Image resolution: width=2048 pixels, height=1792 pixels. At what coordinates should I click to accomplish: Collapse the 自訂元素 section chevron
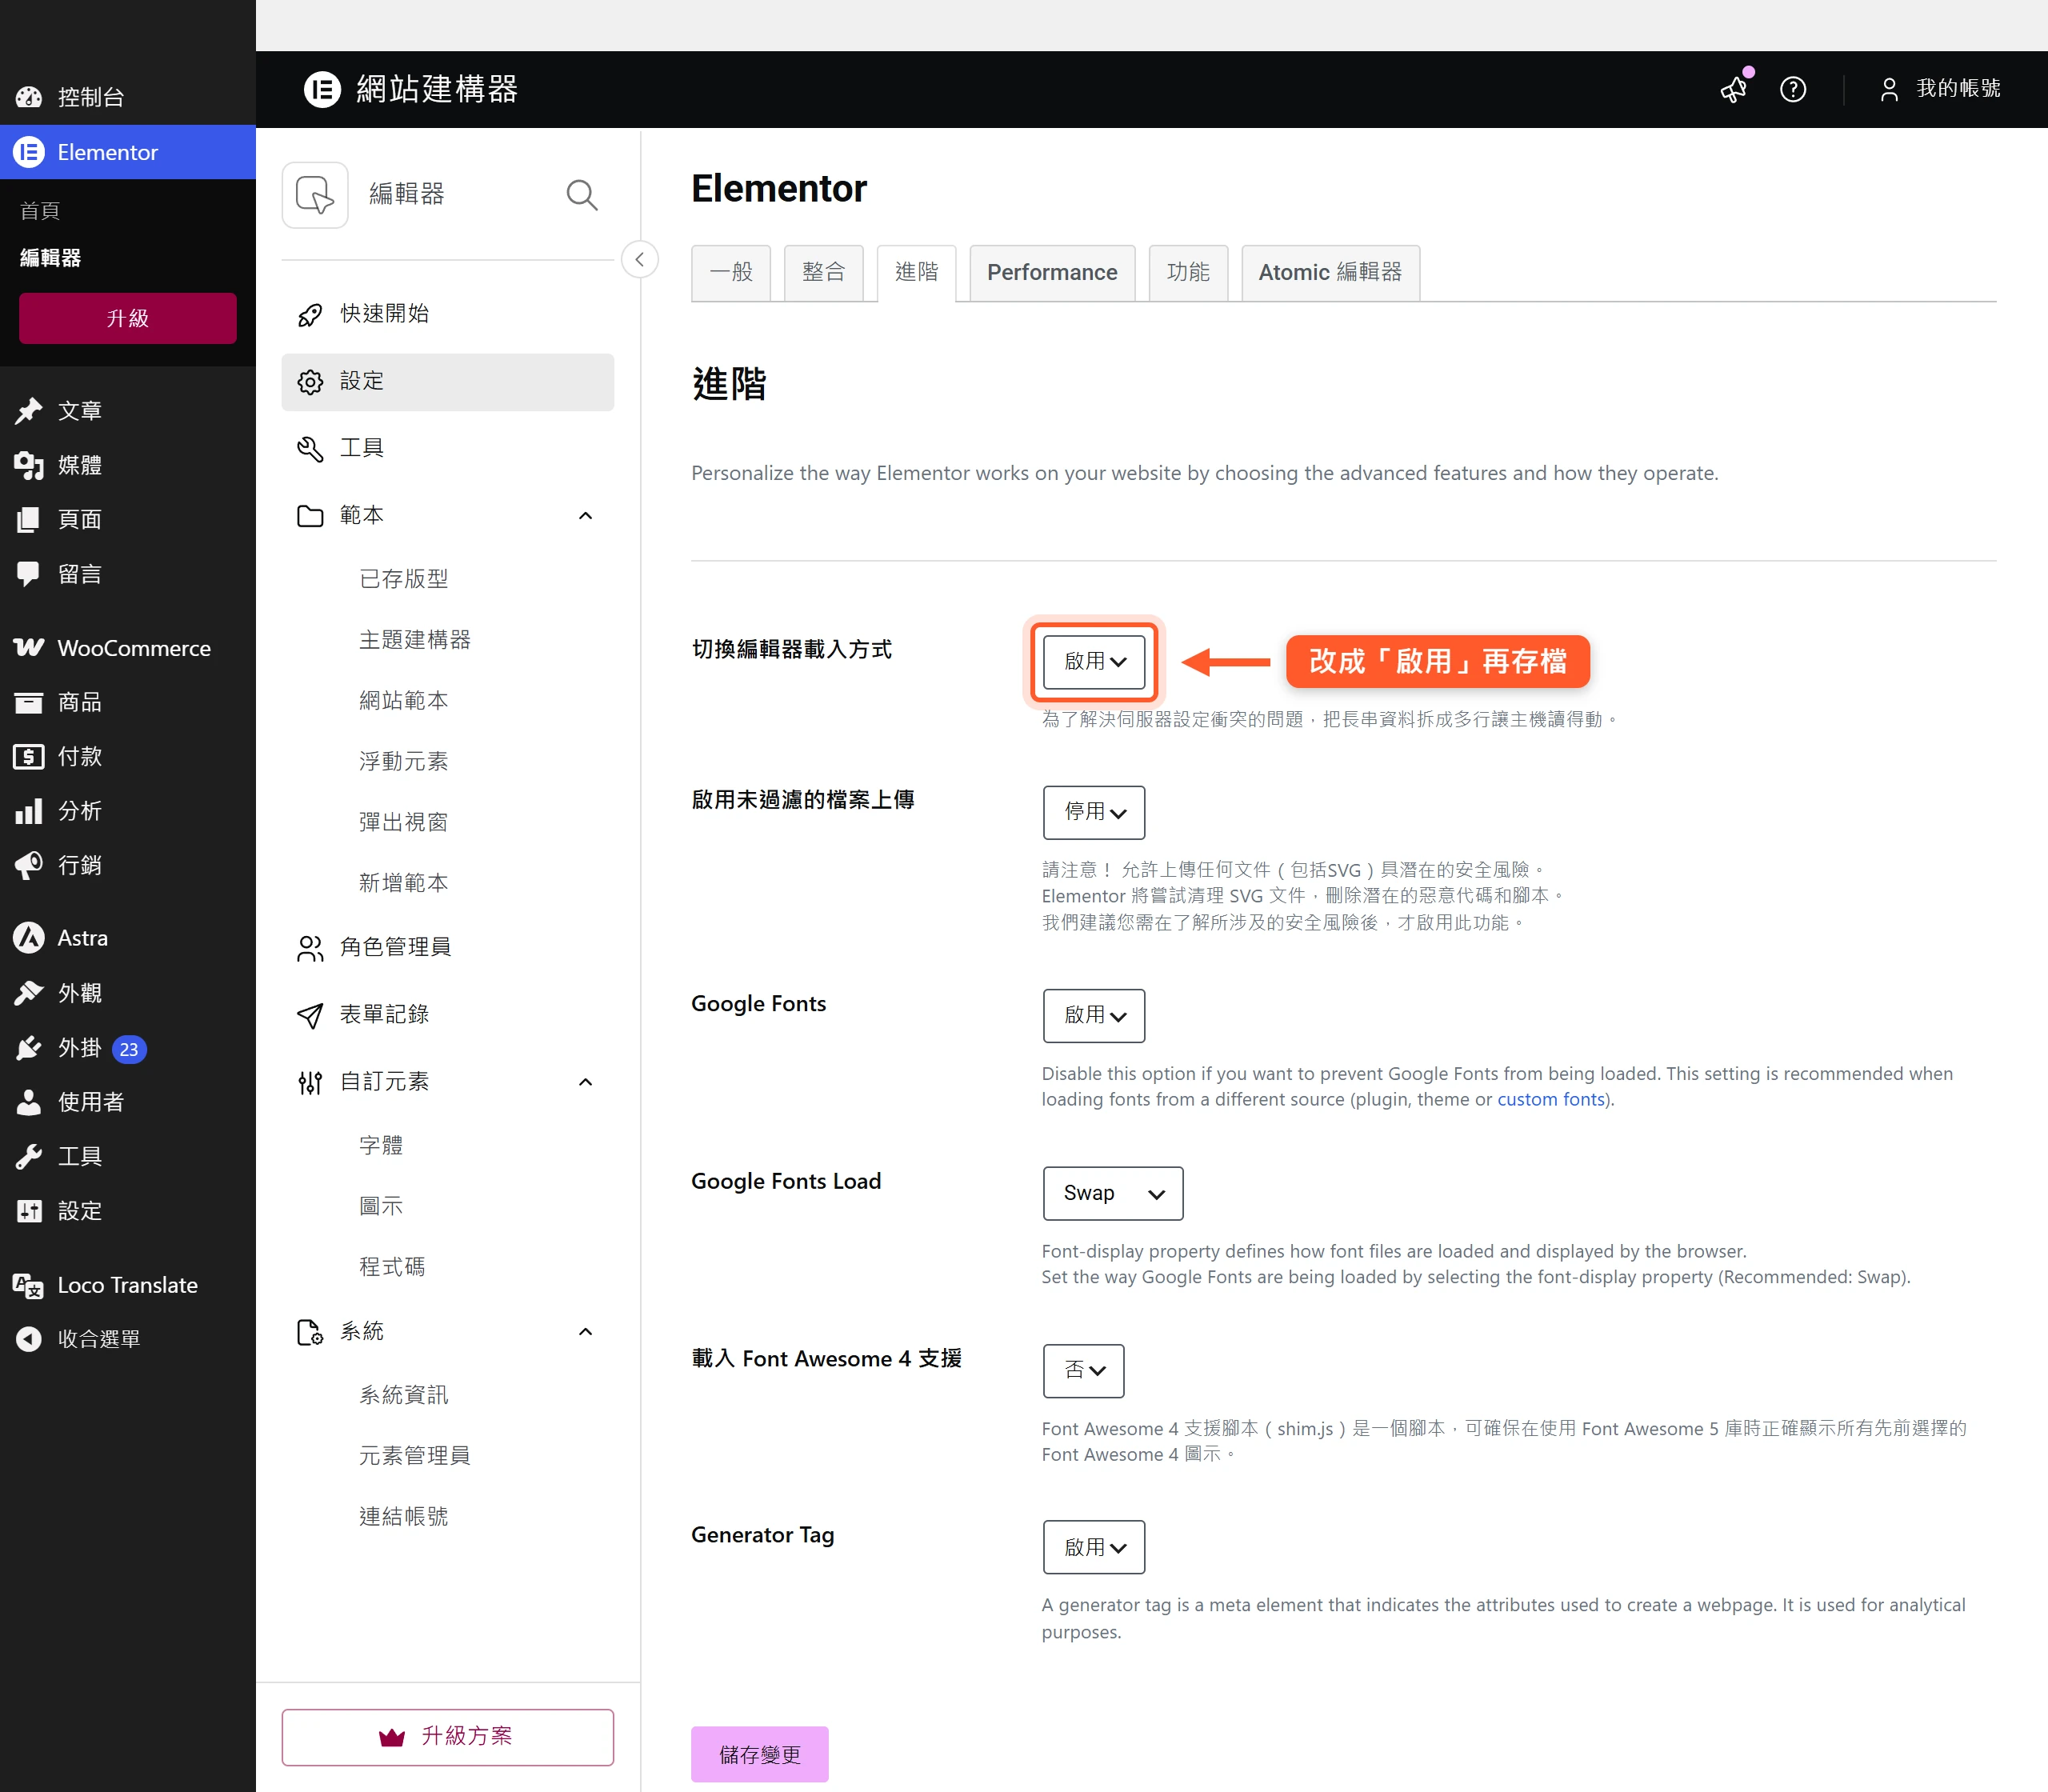[x=586, y=1082]
